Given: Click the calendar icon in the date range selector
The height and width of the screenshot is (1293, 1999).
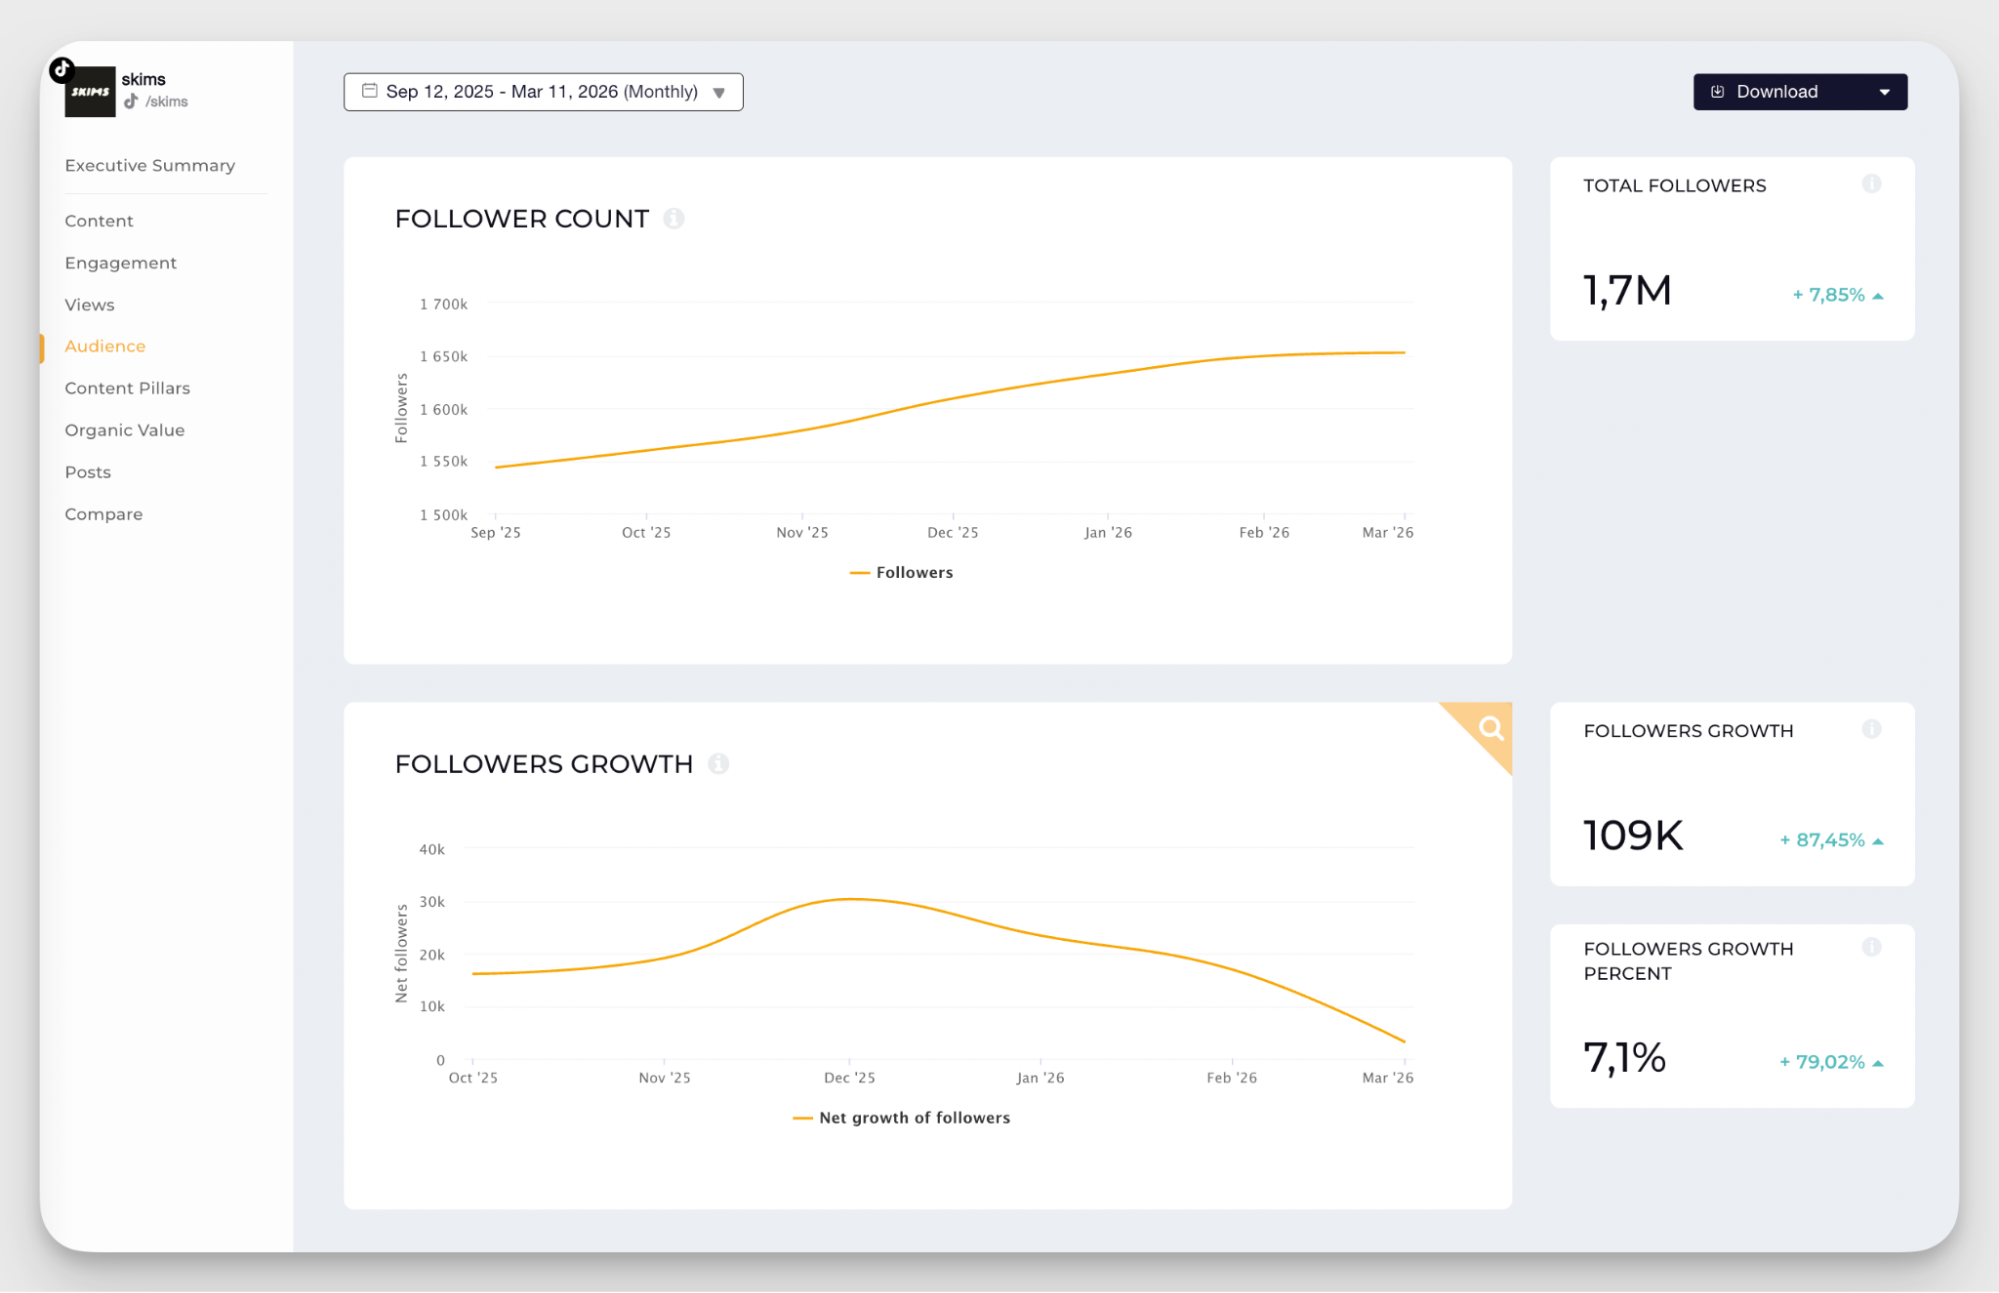Looking at the screenshot, I should pyautogui.click(x=368, y=91).
